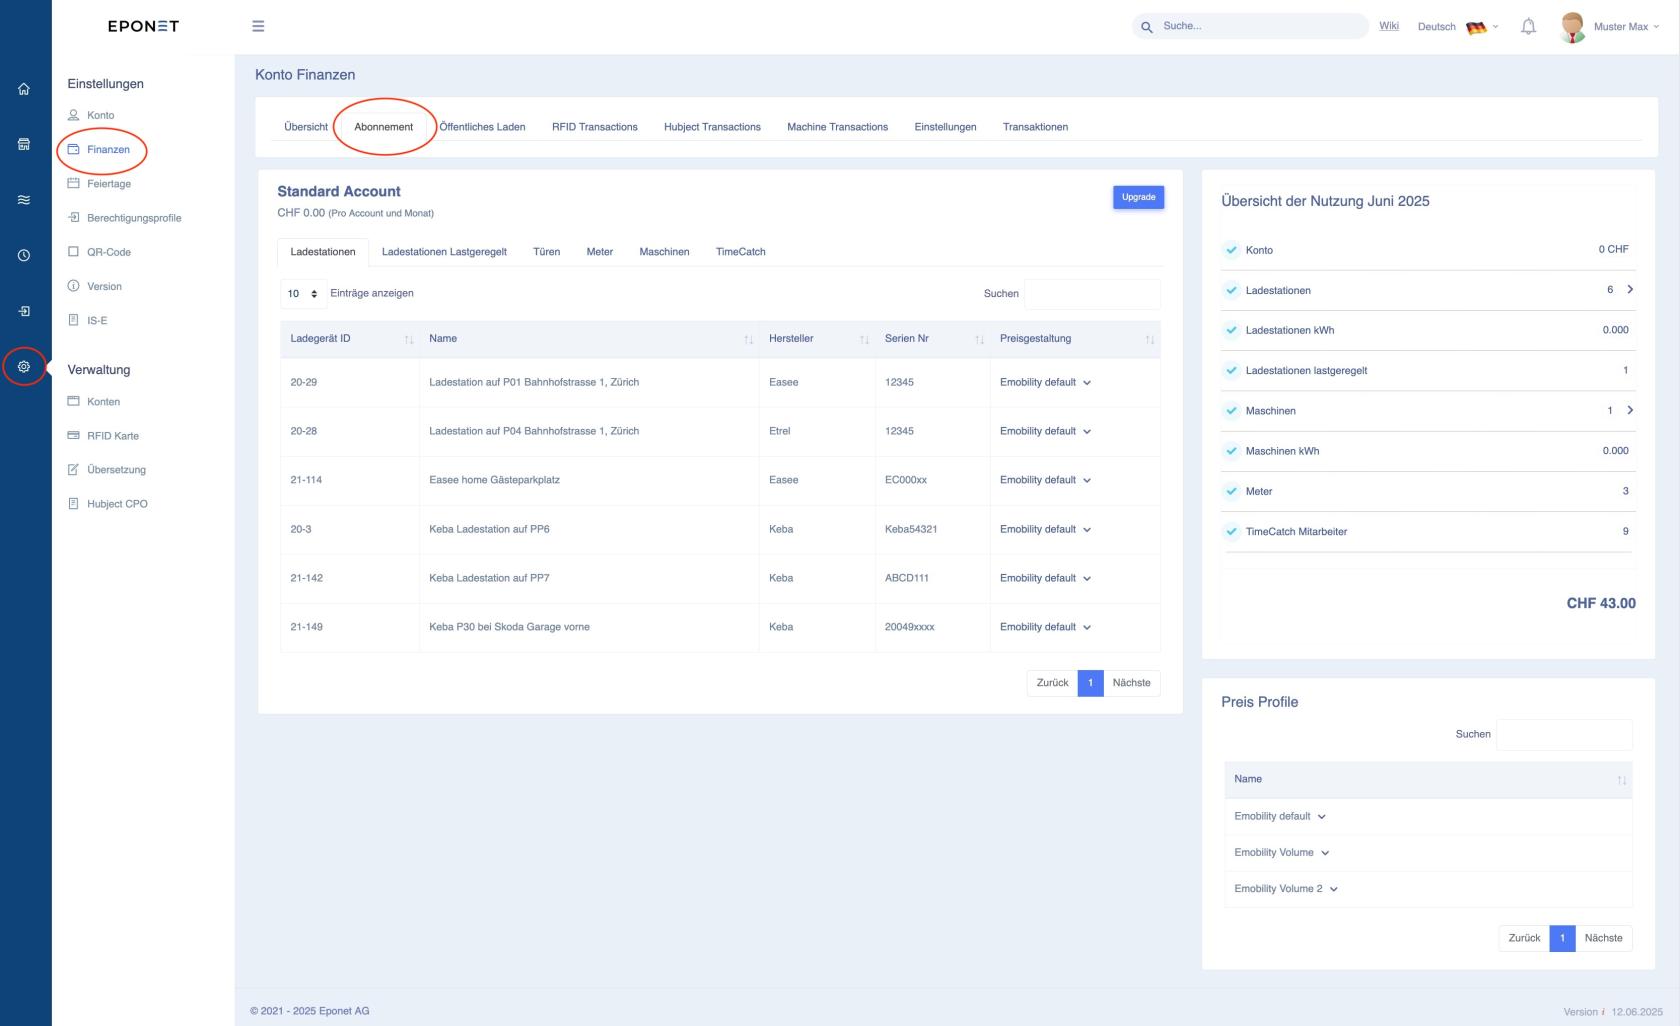Open the shop icon in left rail
This screenshot has height=1026, width=1680.
[x=24, y=144]
